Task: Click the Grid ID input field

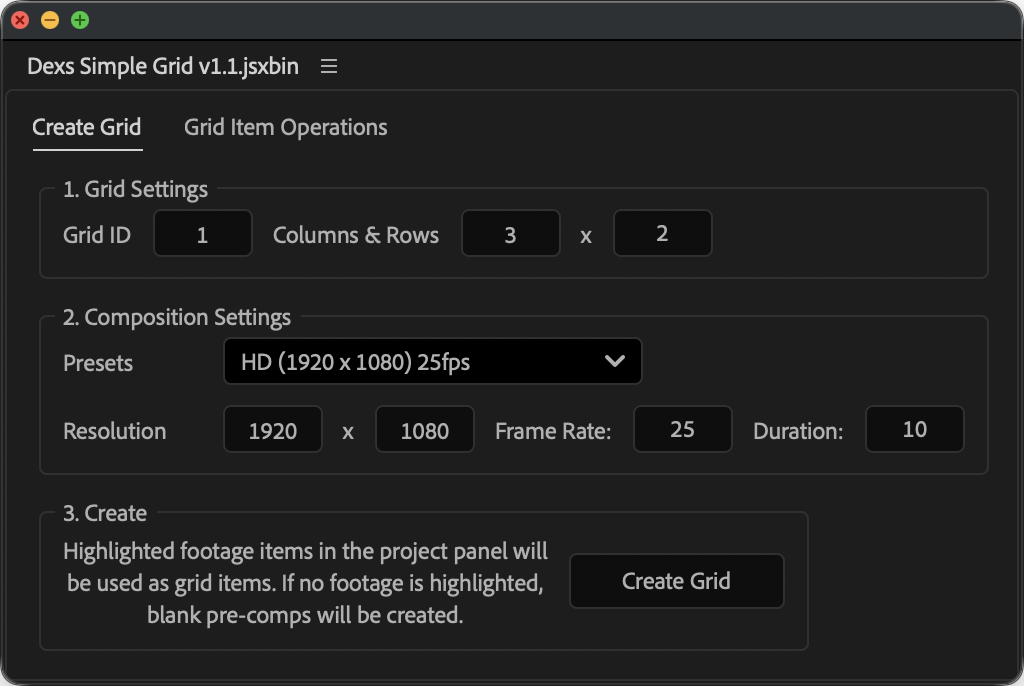Action: click(x=203, y=234)
